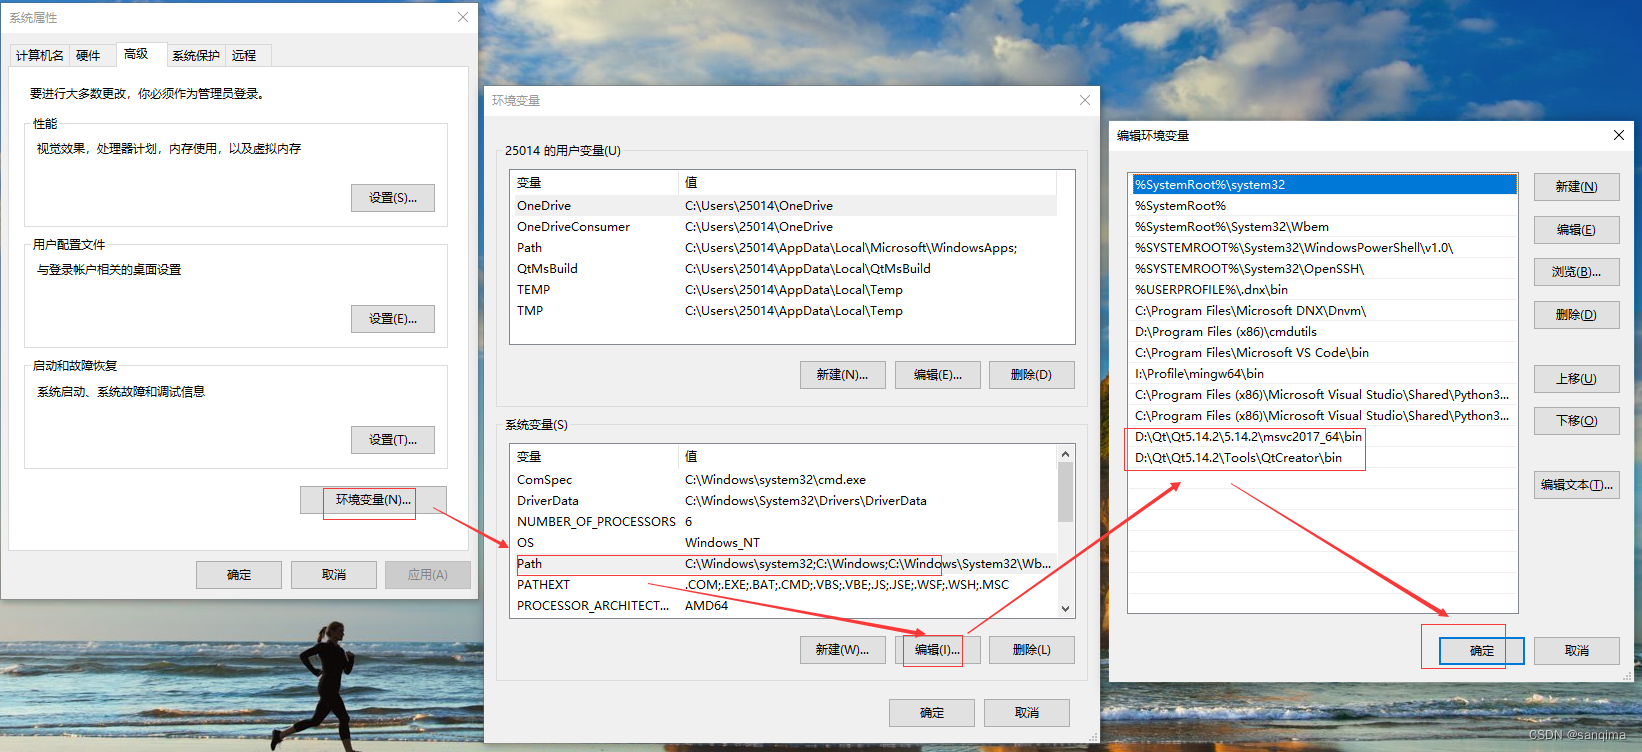Cancel the 编辑环境变量 dialog
Image resolution: width=1642 pixels, height=752 pixels.
[1576, 651]
